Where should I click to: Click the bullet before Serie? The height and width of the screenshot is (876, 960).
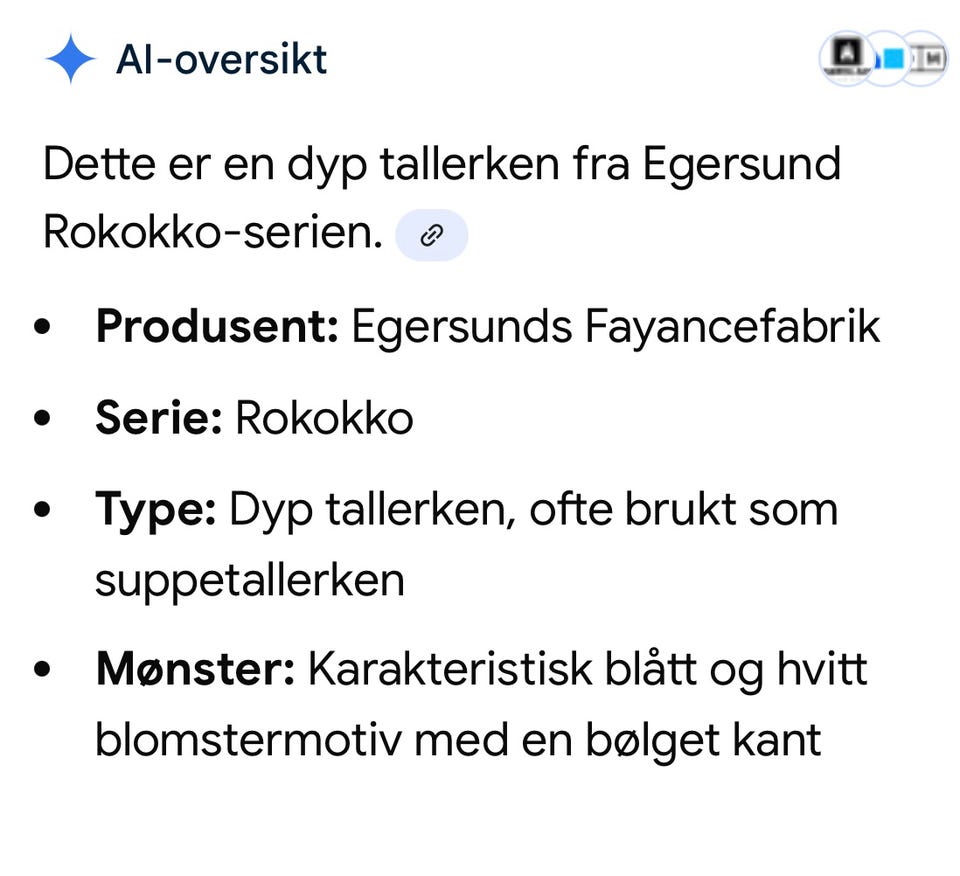[42, 418]
